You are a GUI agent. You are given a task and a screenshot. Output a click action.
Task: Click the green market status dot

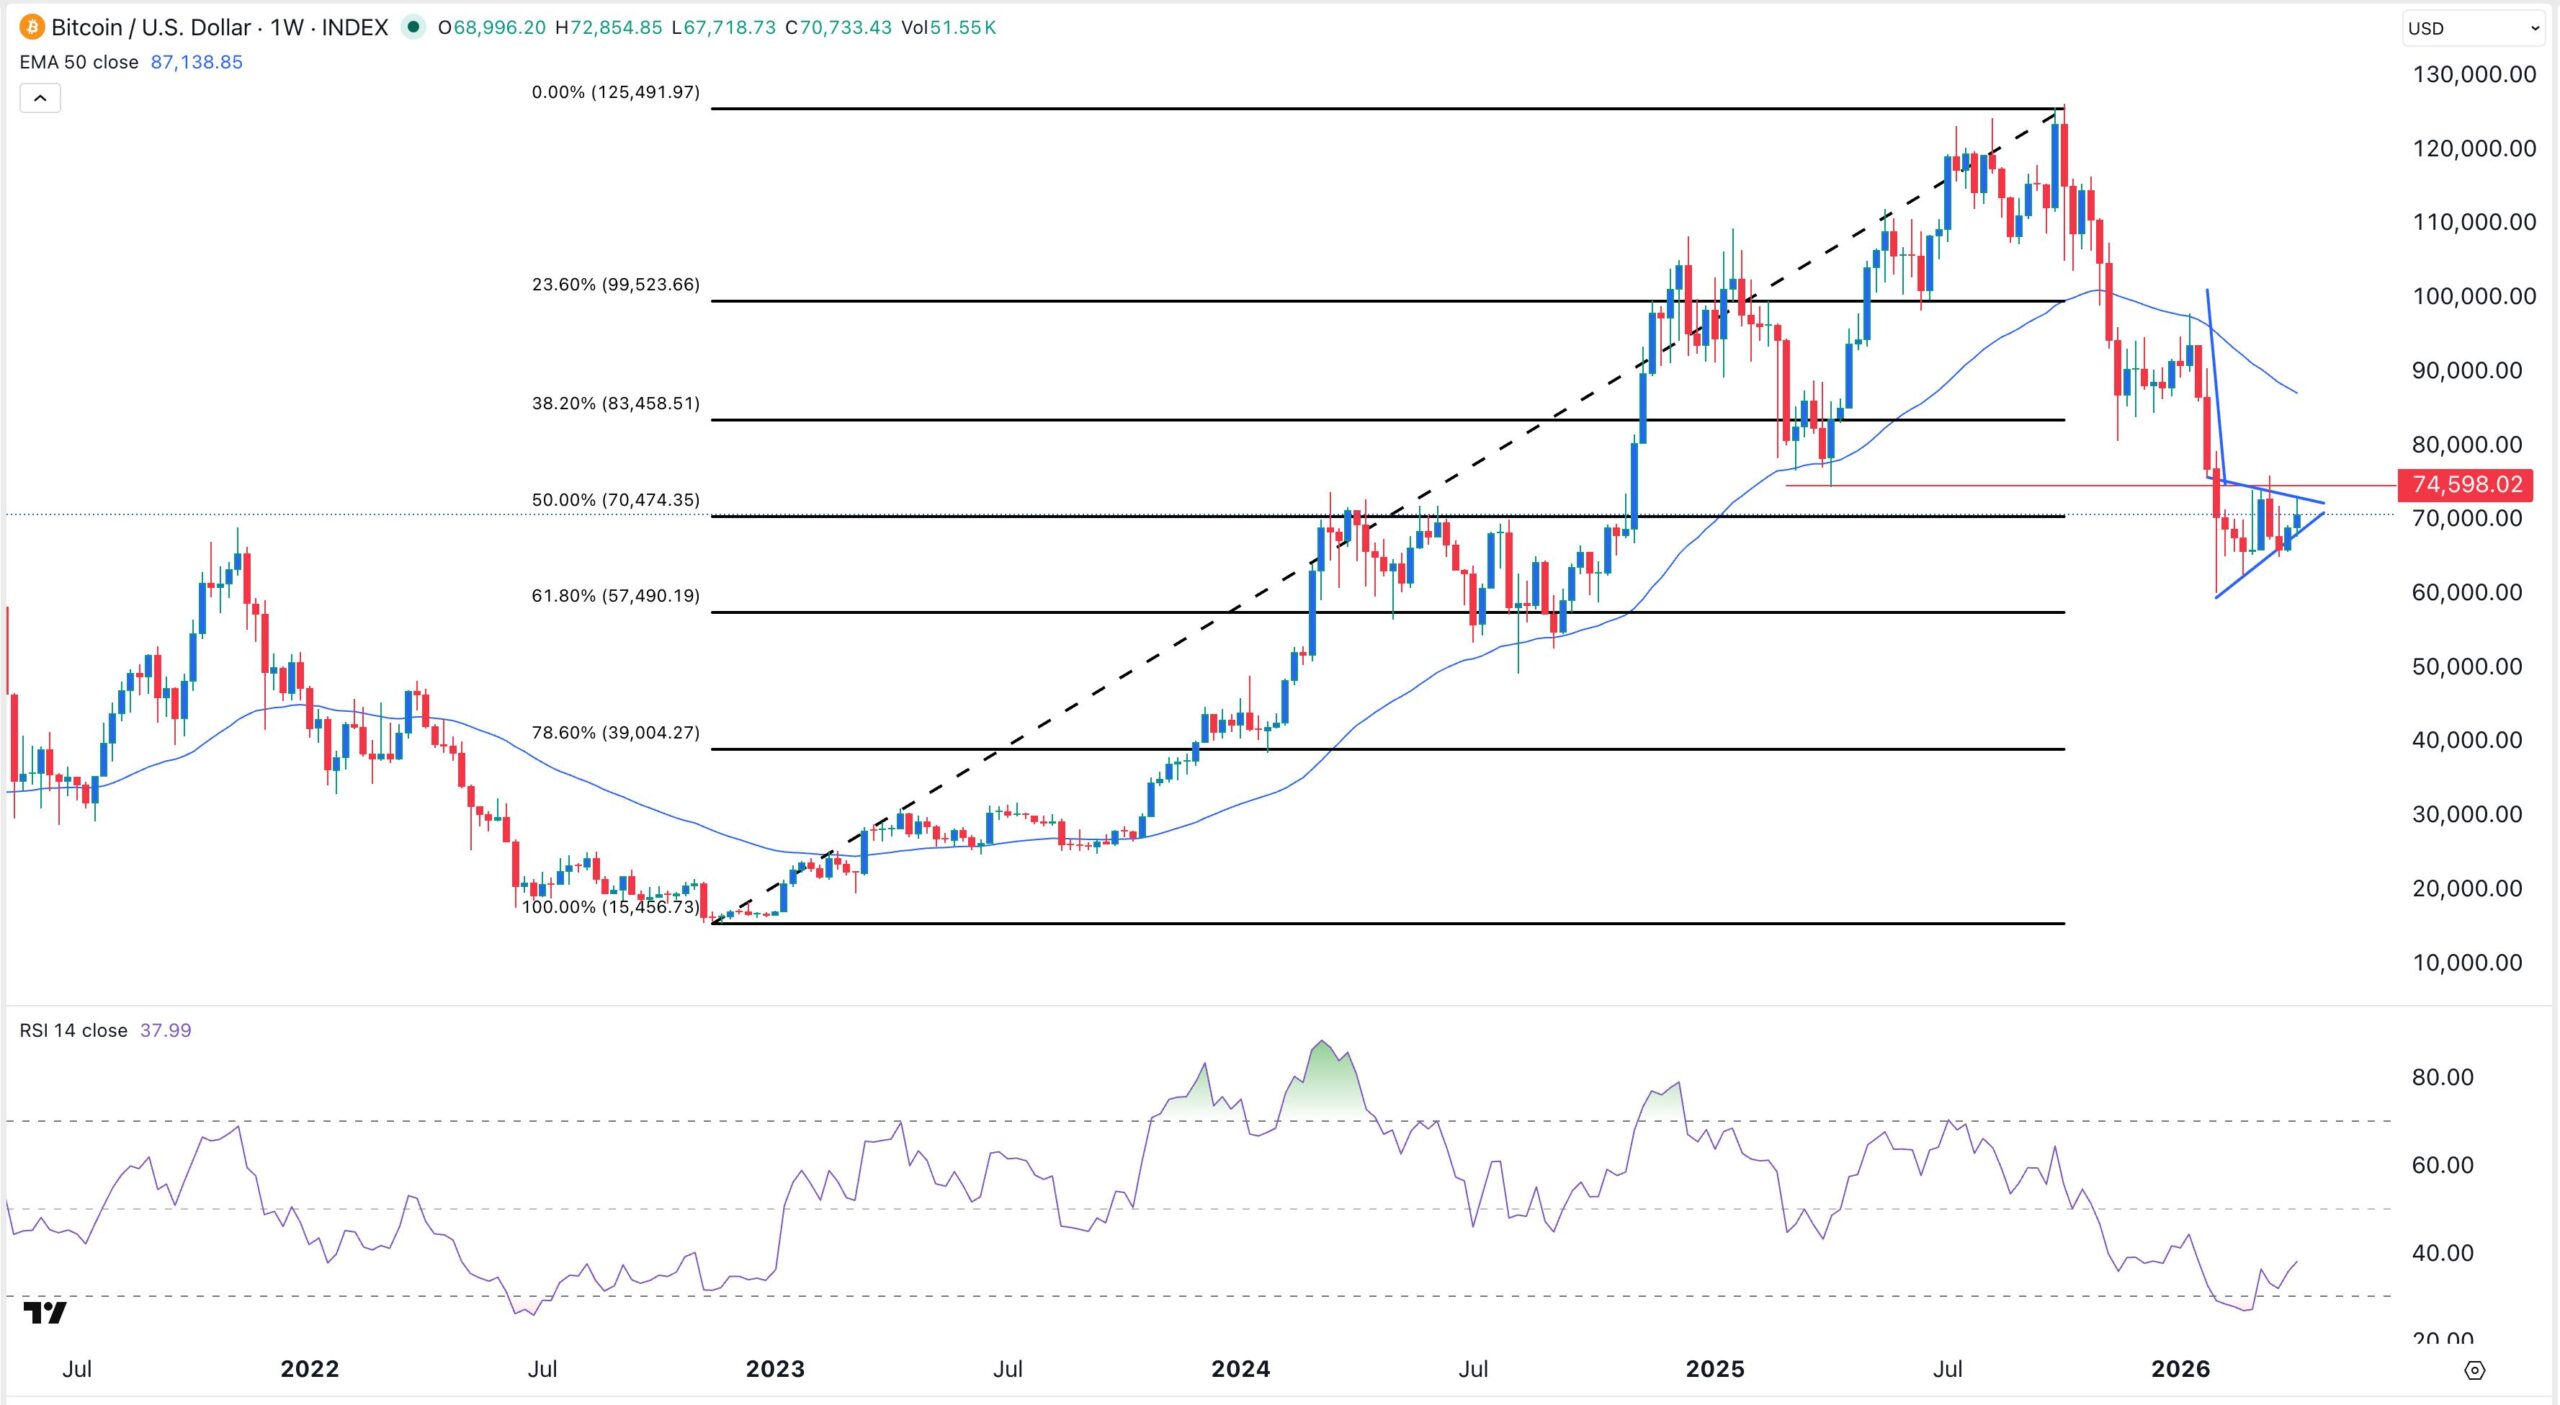click(x=413, y=27)
